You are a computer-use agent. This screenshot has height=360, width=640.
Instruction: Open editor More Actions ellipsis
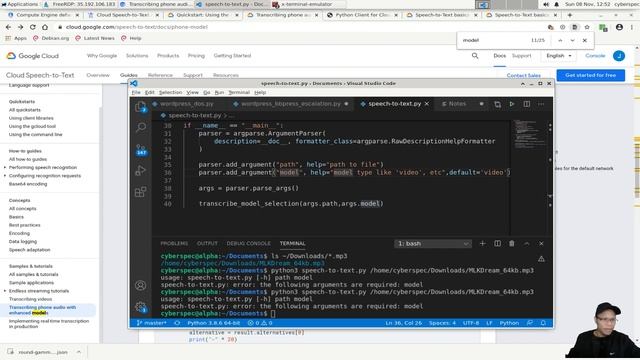click(x=541, y=104)
